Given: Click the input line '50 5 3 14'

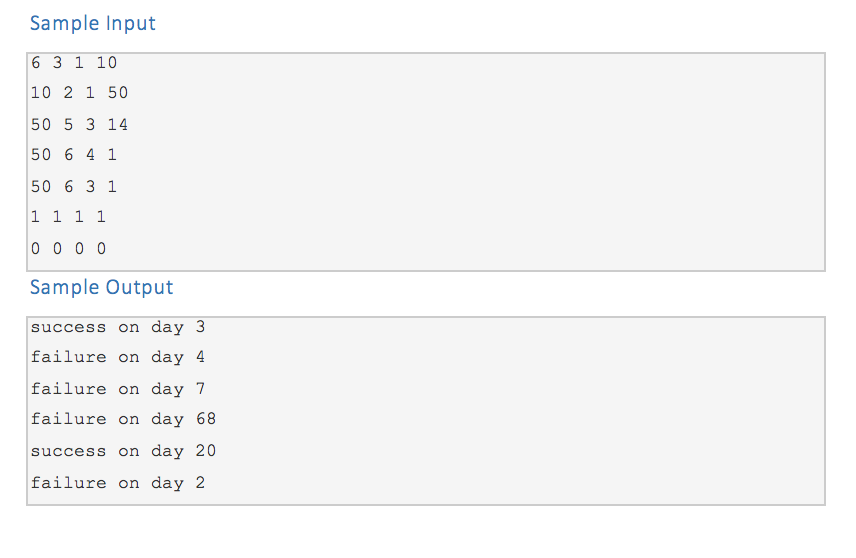Looking at the screenshot, I should pyautogui.click(x=79, y=124).
